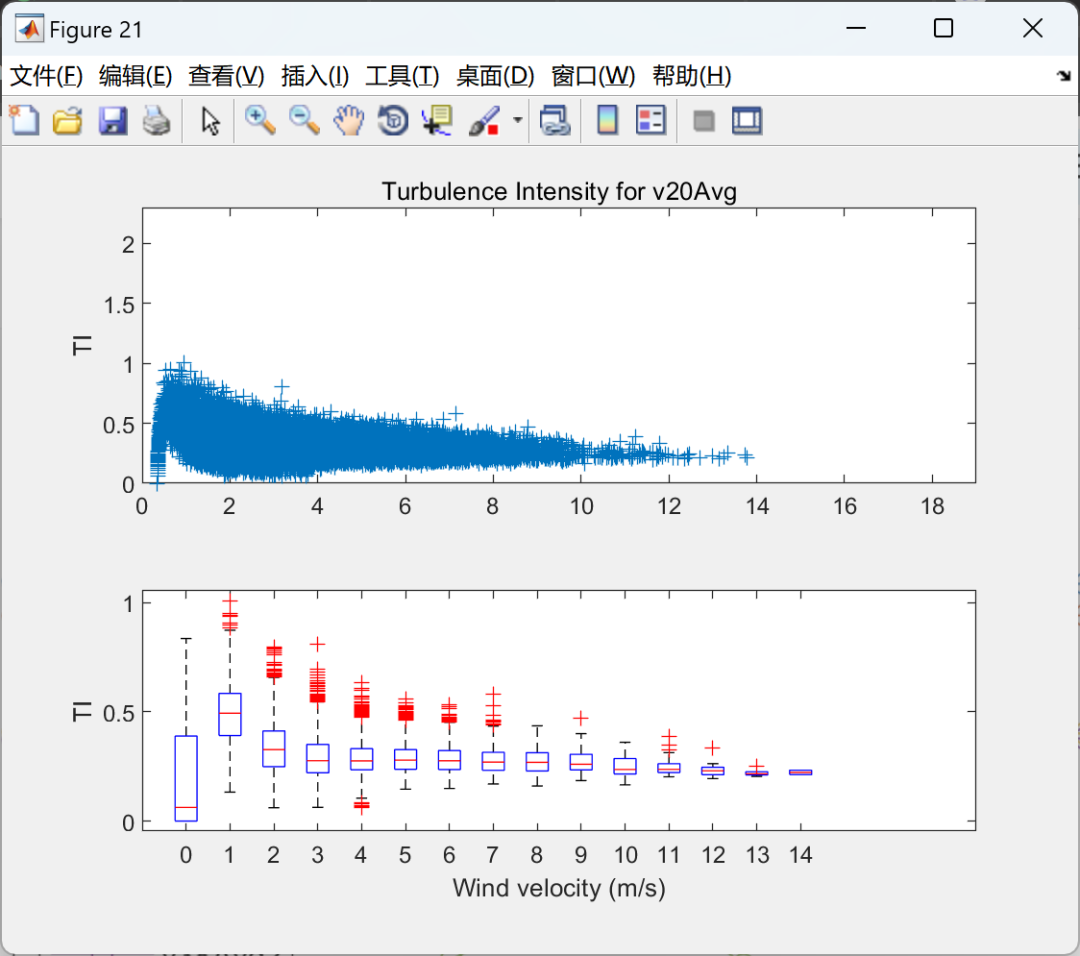1080x956 pixels.
Task: Click the box plot box at velocity 0
Action: pyautogui.click(x=186, y=779)
